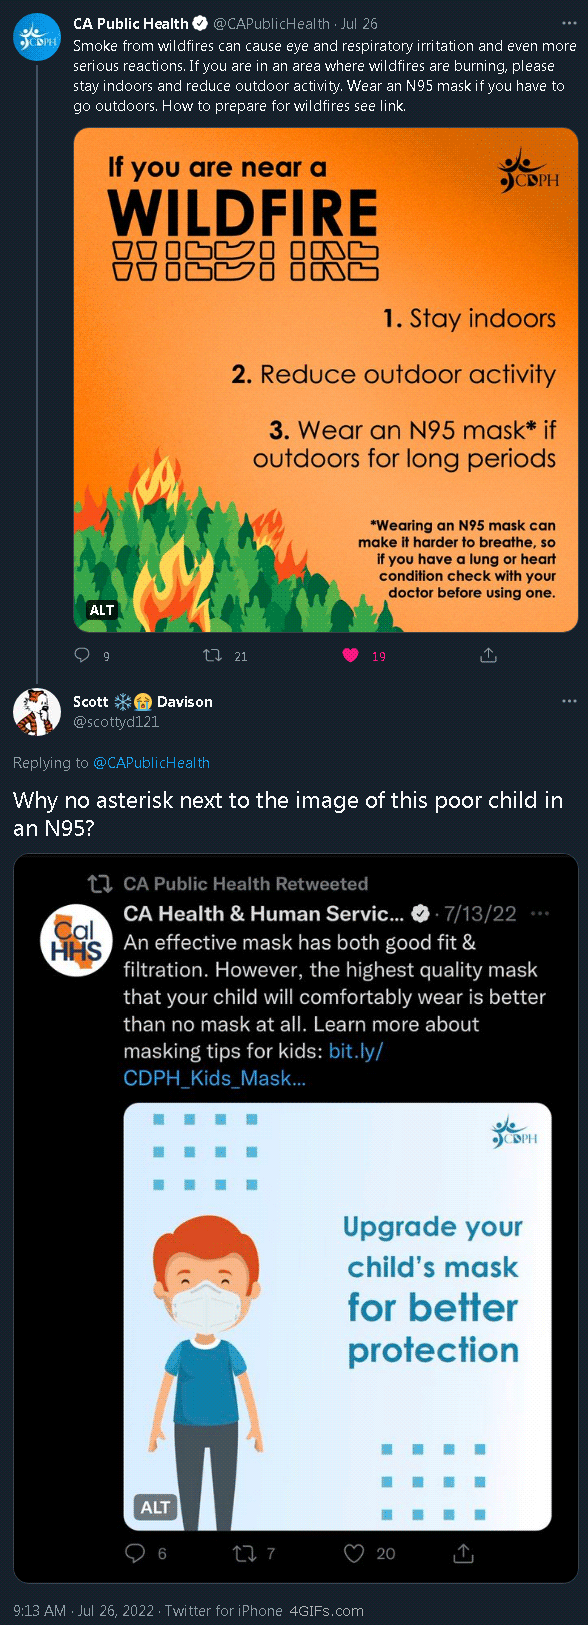Share the quoted CalHHS tweet
The width and height of the screenshot is (588, 1625).
click(x=462, y=1553)
